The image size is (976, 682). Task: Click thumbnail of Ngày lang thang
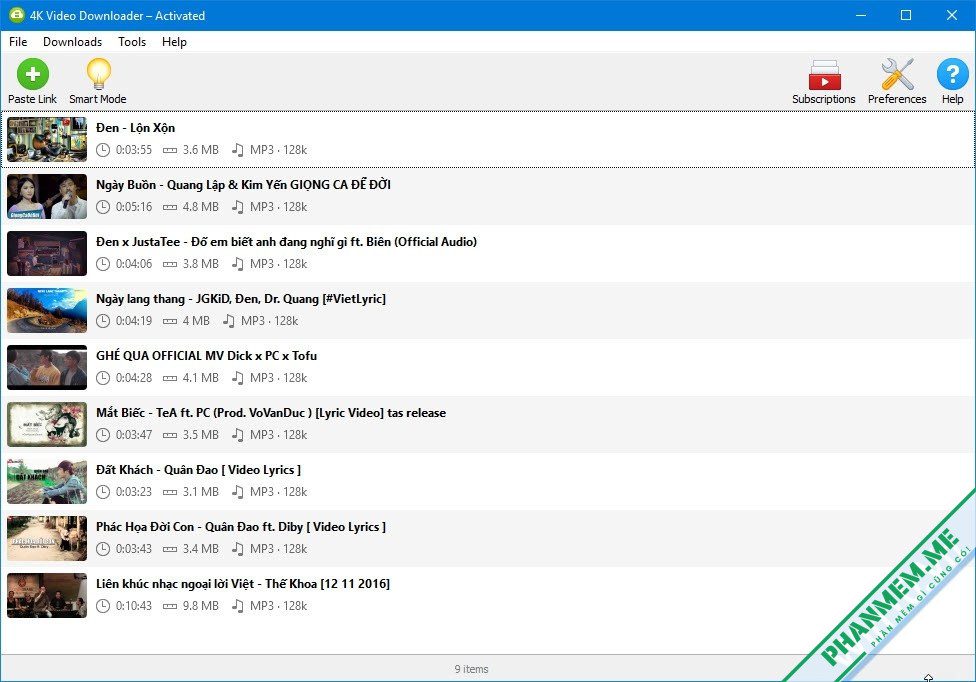pyautogui.click(x=47, y=311)
